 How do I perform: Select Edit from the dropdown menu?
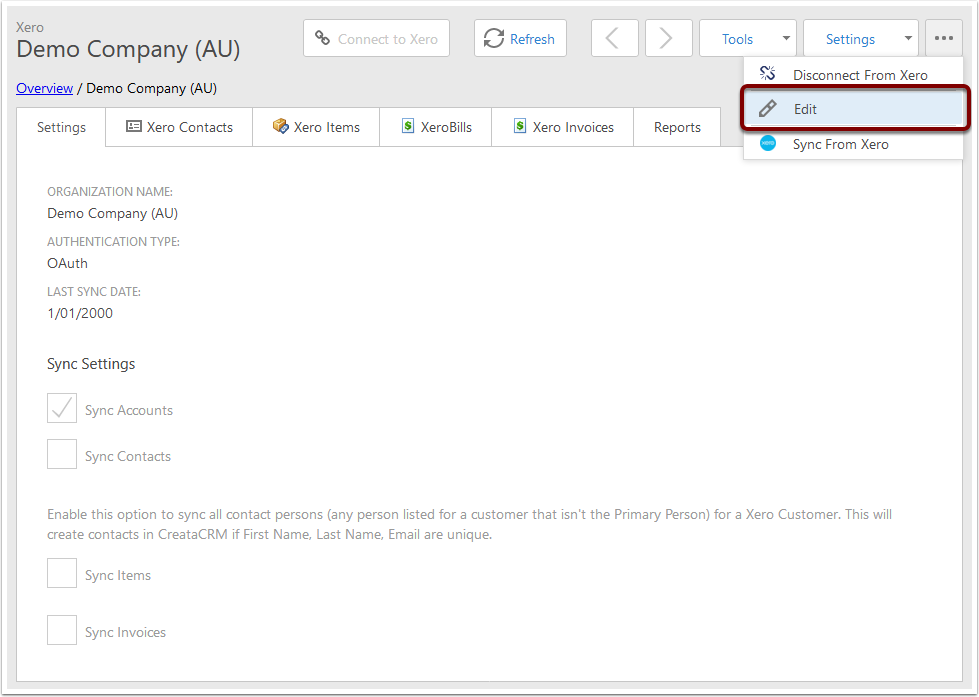point(853,109)
